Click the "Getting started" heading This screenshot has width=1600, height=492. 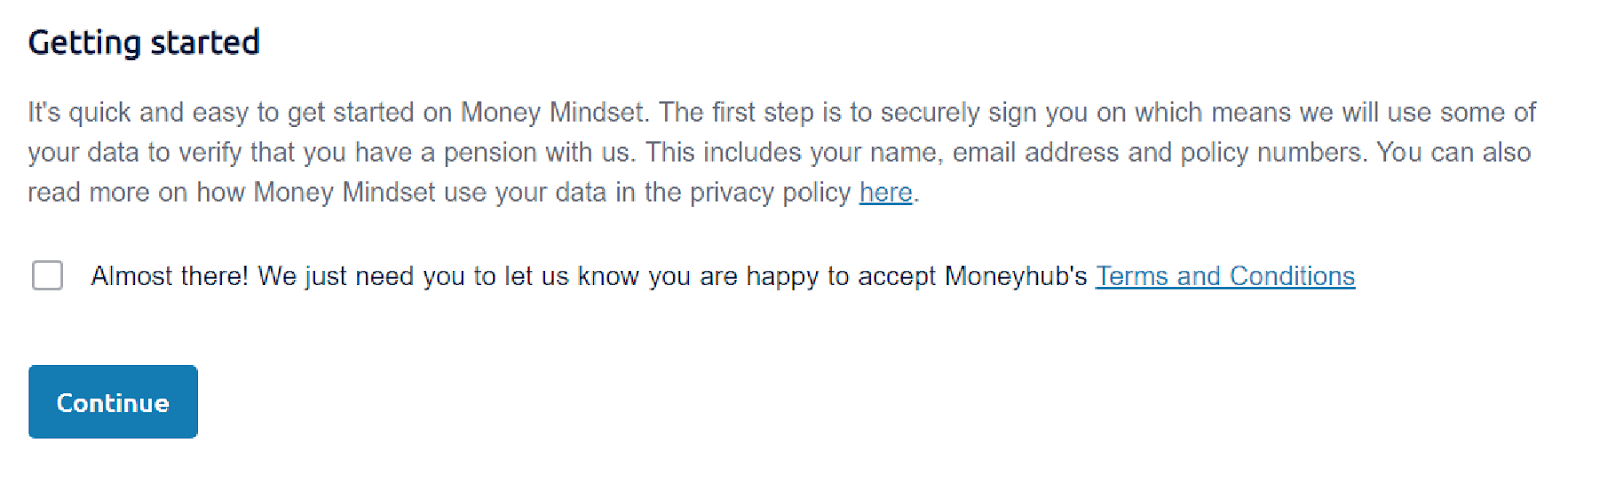pos(144,42)
